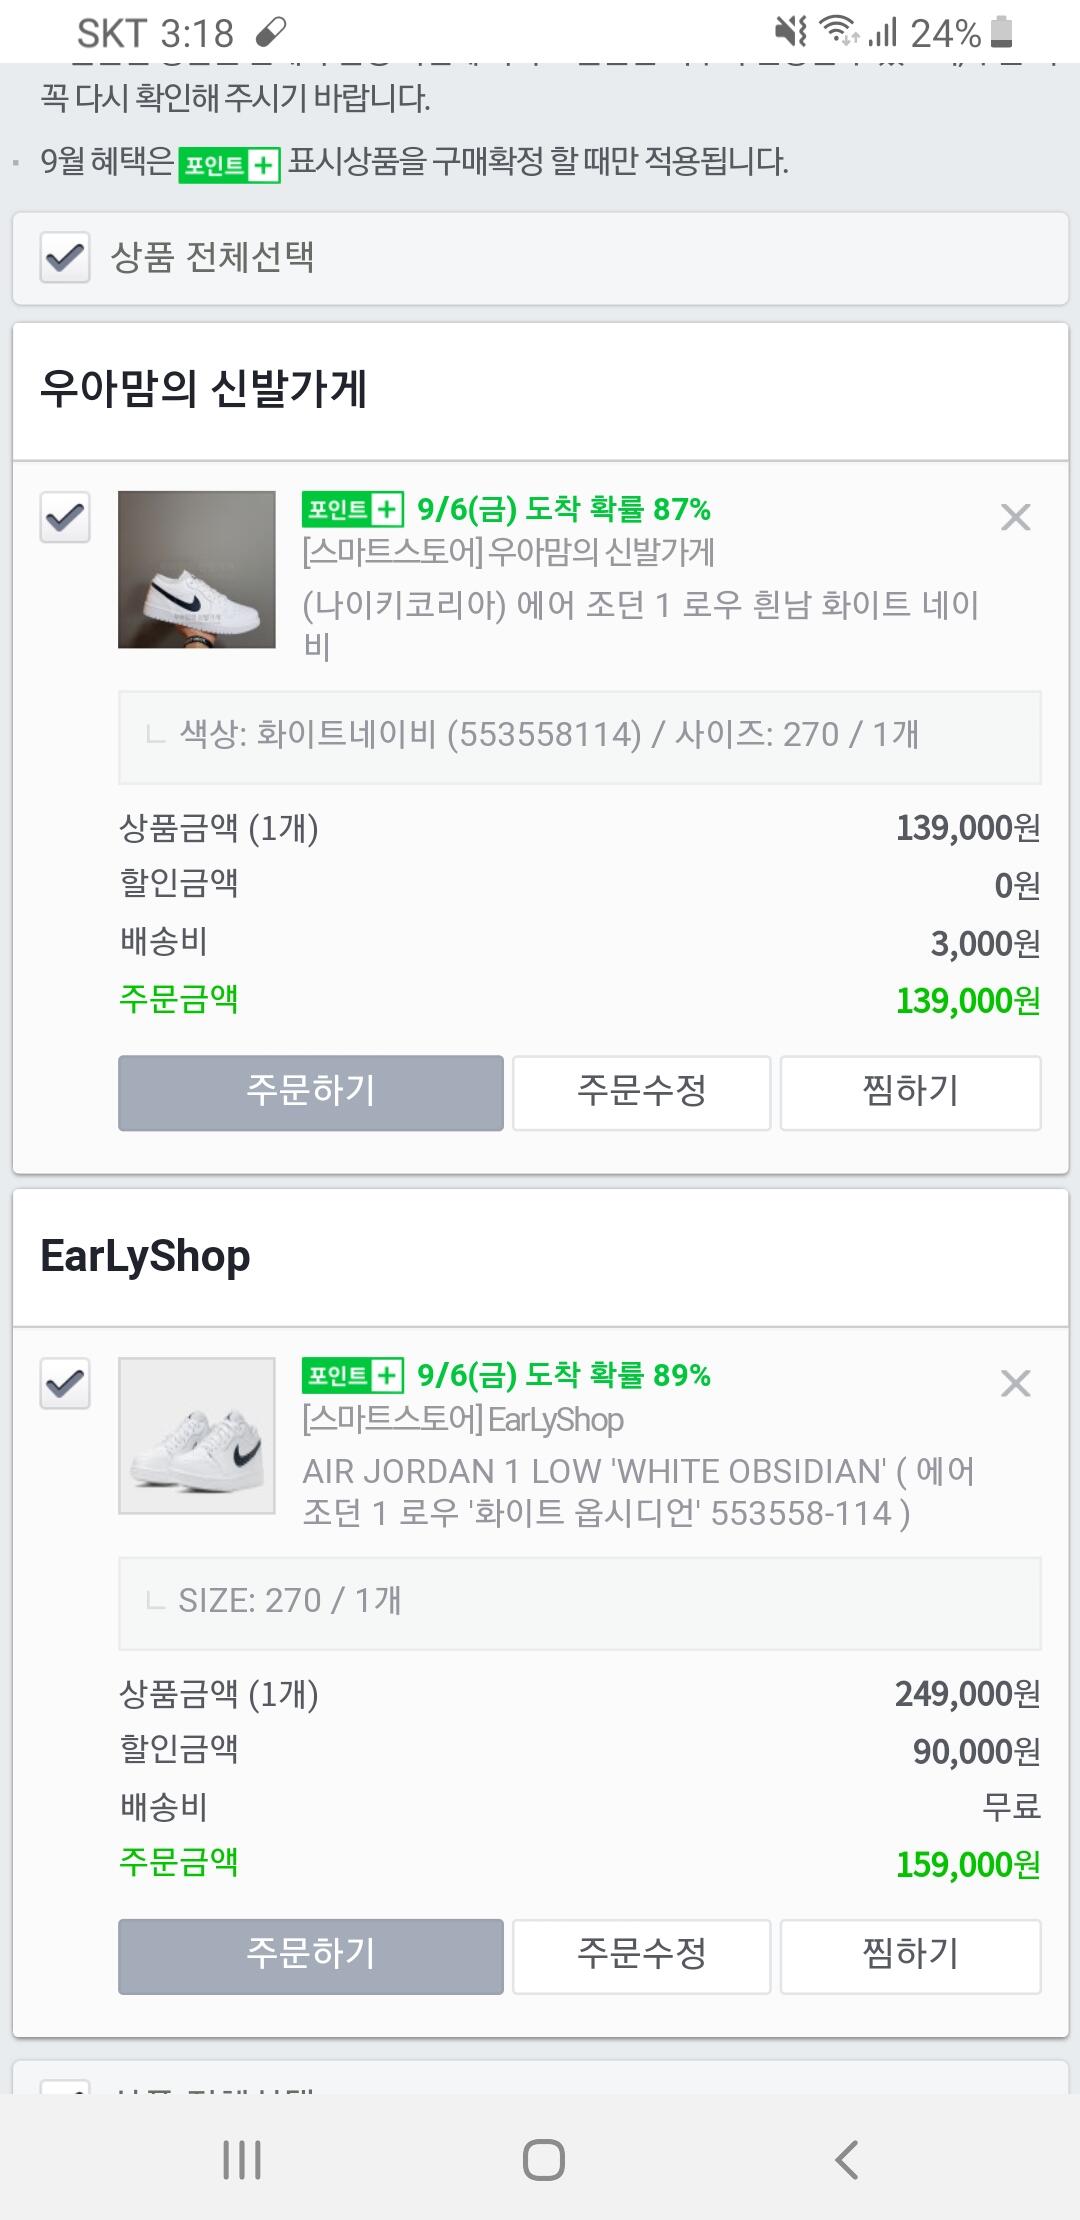Tap the Android home navigation icon
1080x2220 pixels.
[543, 2159]
